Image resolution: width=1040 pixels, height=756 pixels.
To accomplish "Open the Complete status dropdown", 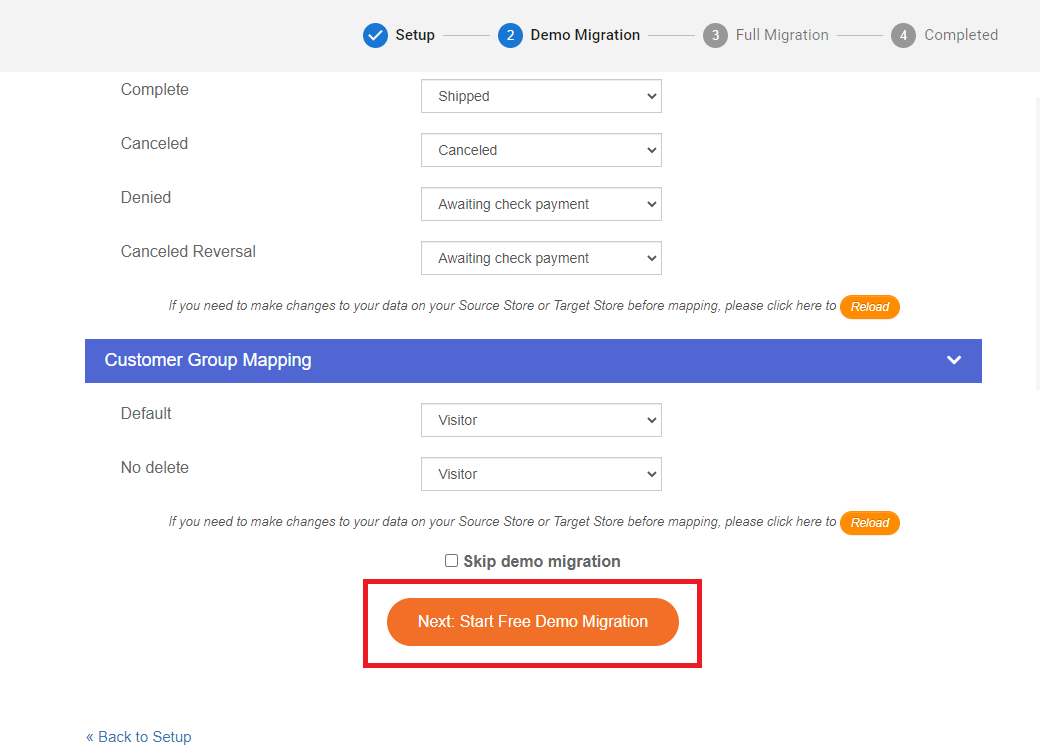I will pyautogui.click(x=541, y=96).
